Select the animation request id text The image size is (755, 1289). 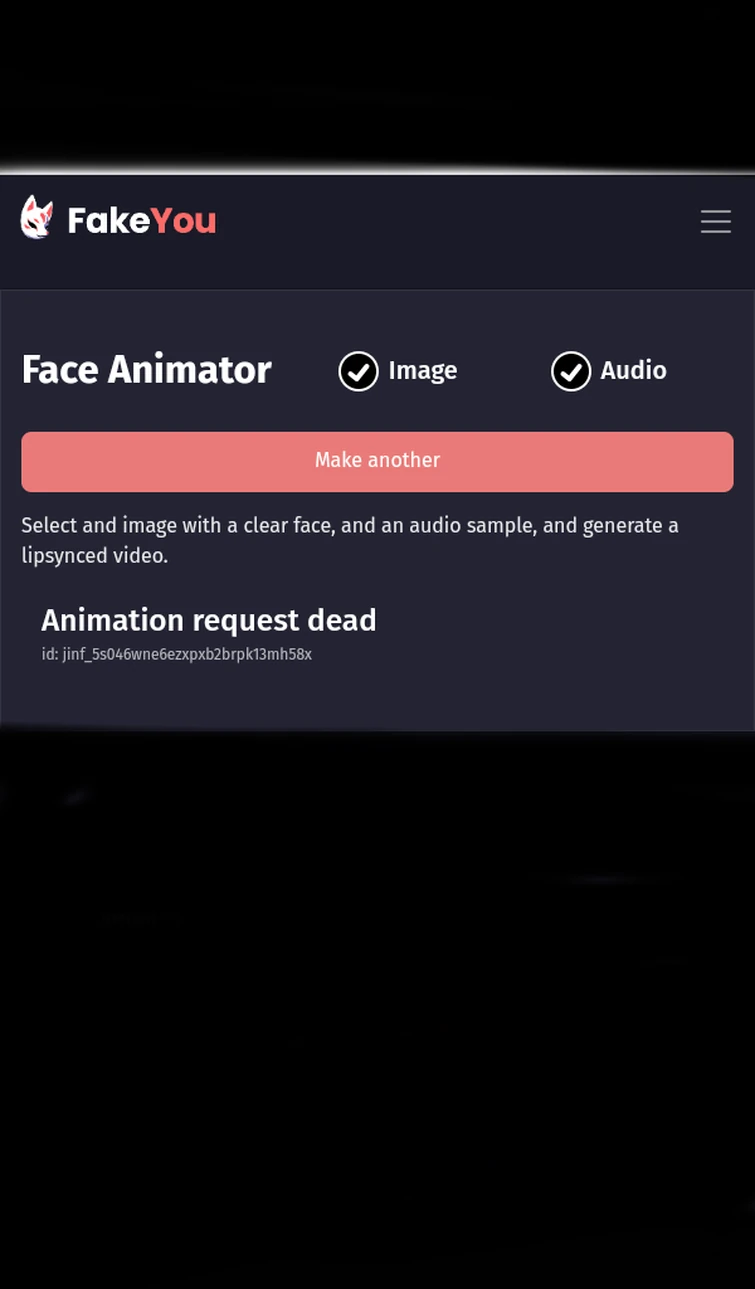pyautogui.click(x=176, y=654)
